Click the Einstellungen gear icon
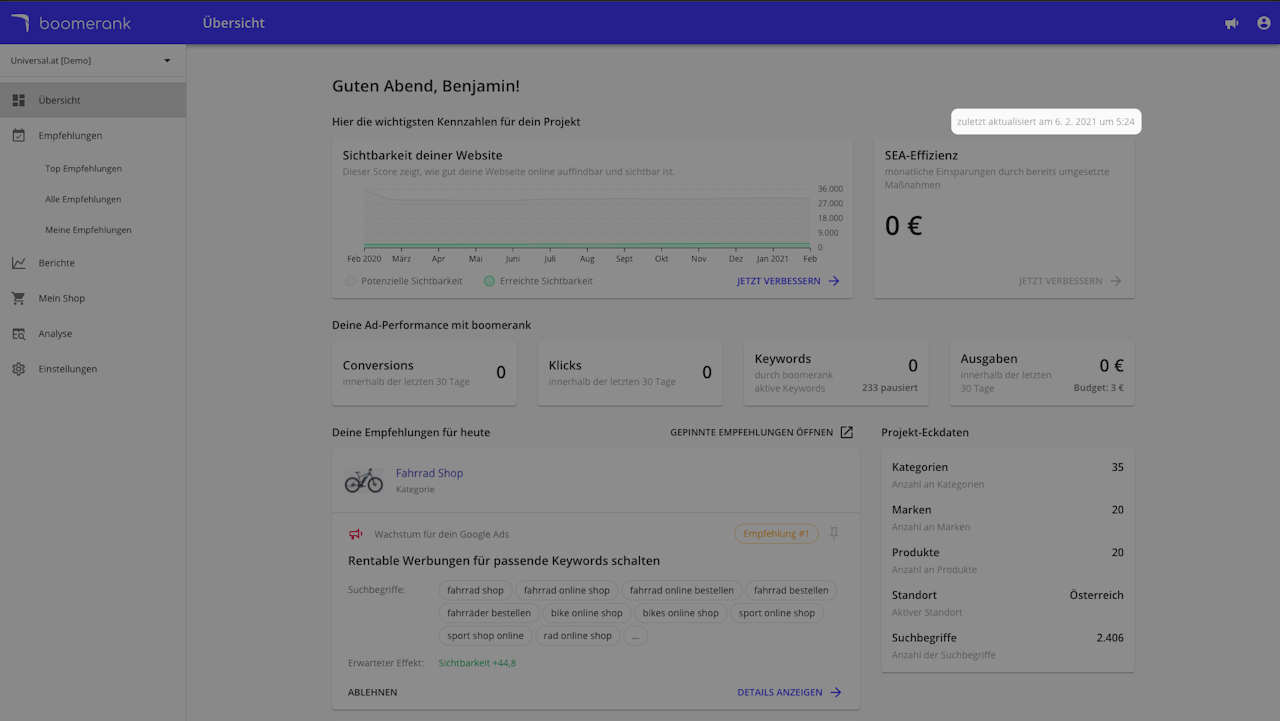1280x721 pixels. 19,369
